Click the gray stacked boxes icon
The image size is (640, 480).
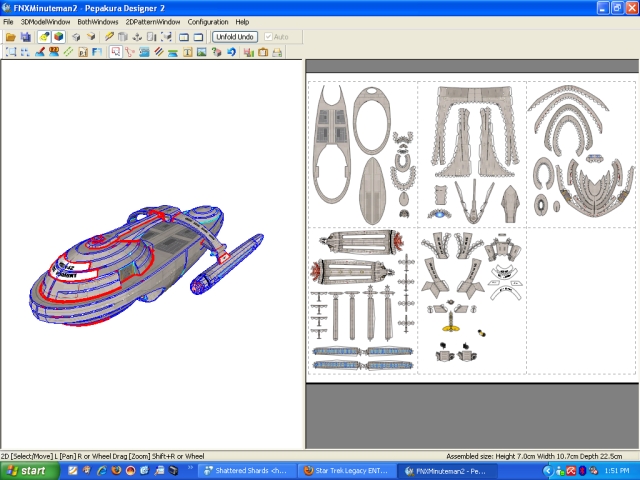coord(122,37)
